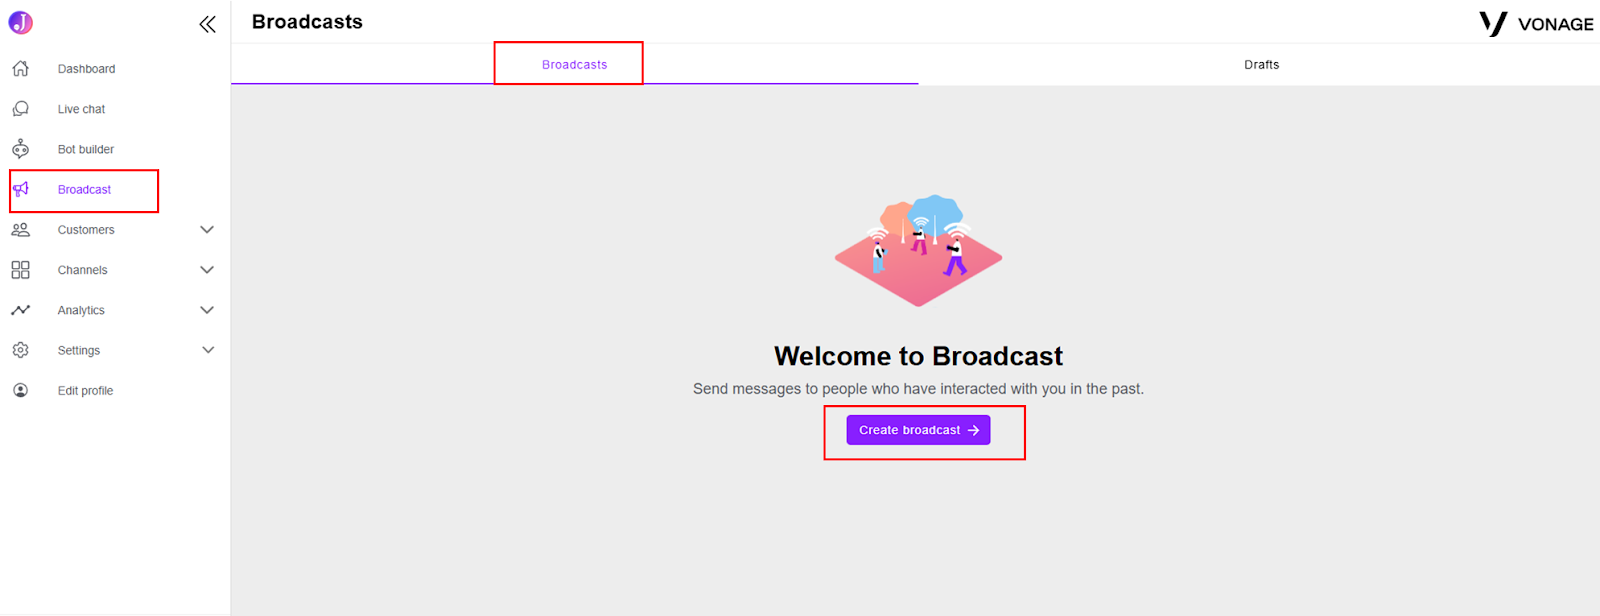The width and height of the screenshot is (1600, 616).
Task: Expand the Channels submenu chevron
Action: click(207, 270)
